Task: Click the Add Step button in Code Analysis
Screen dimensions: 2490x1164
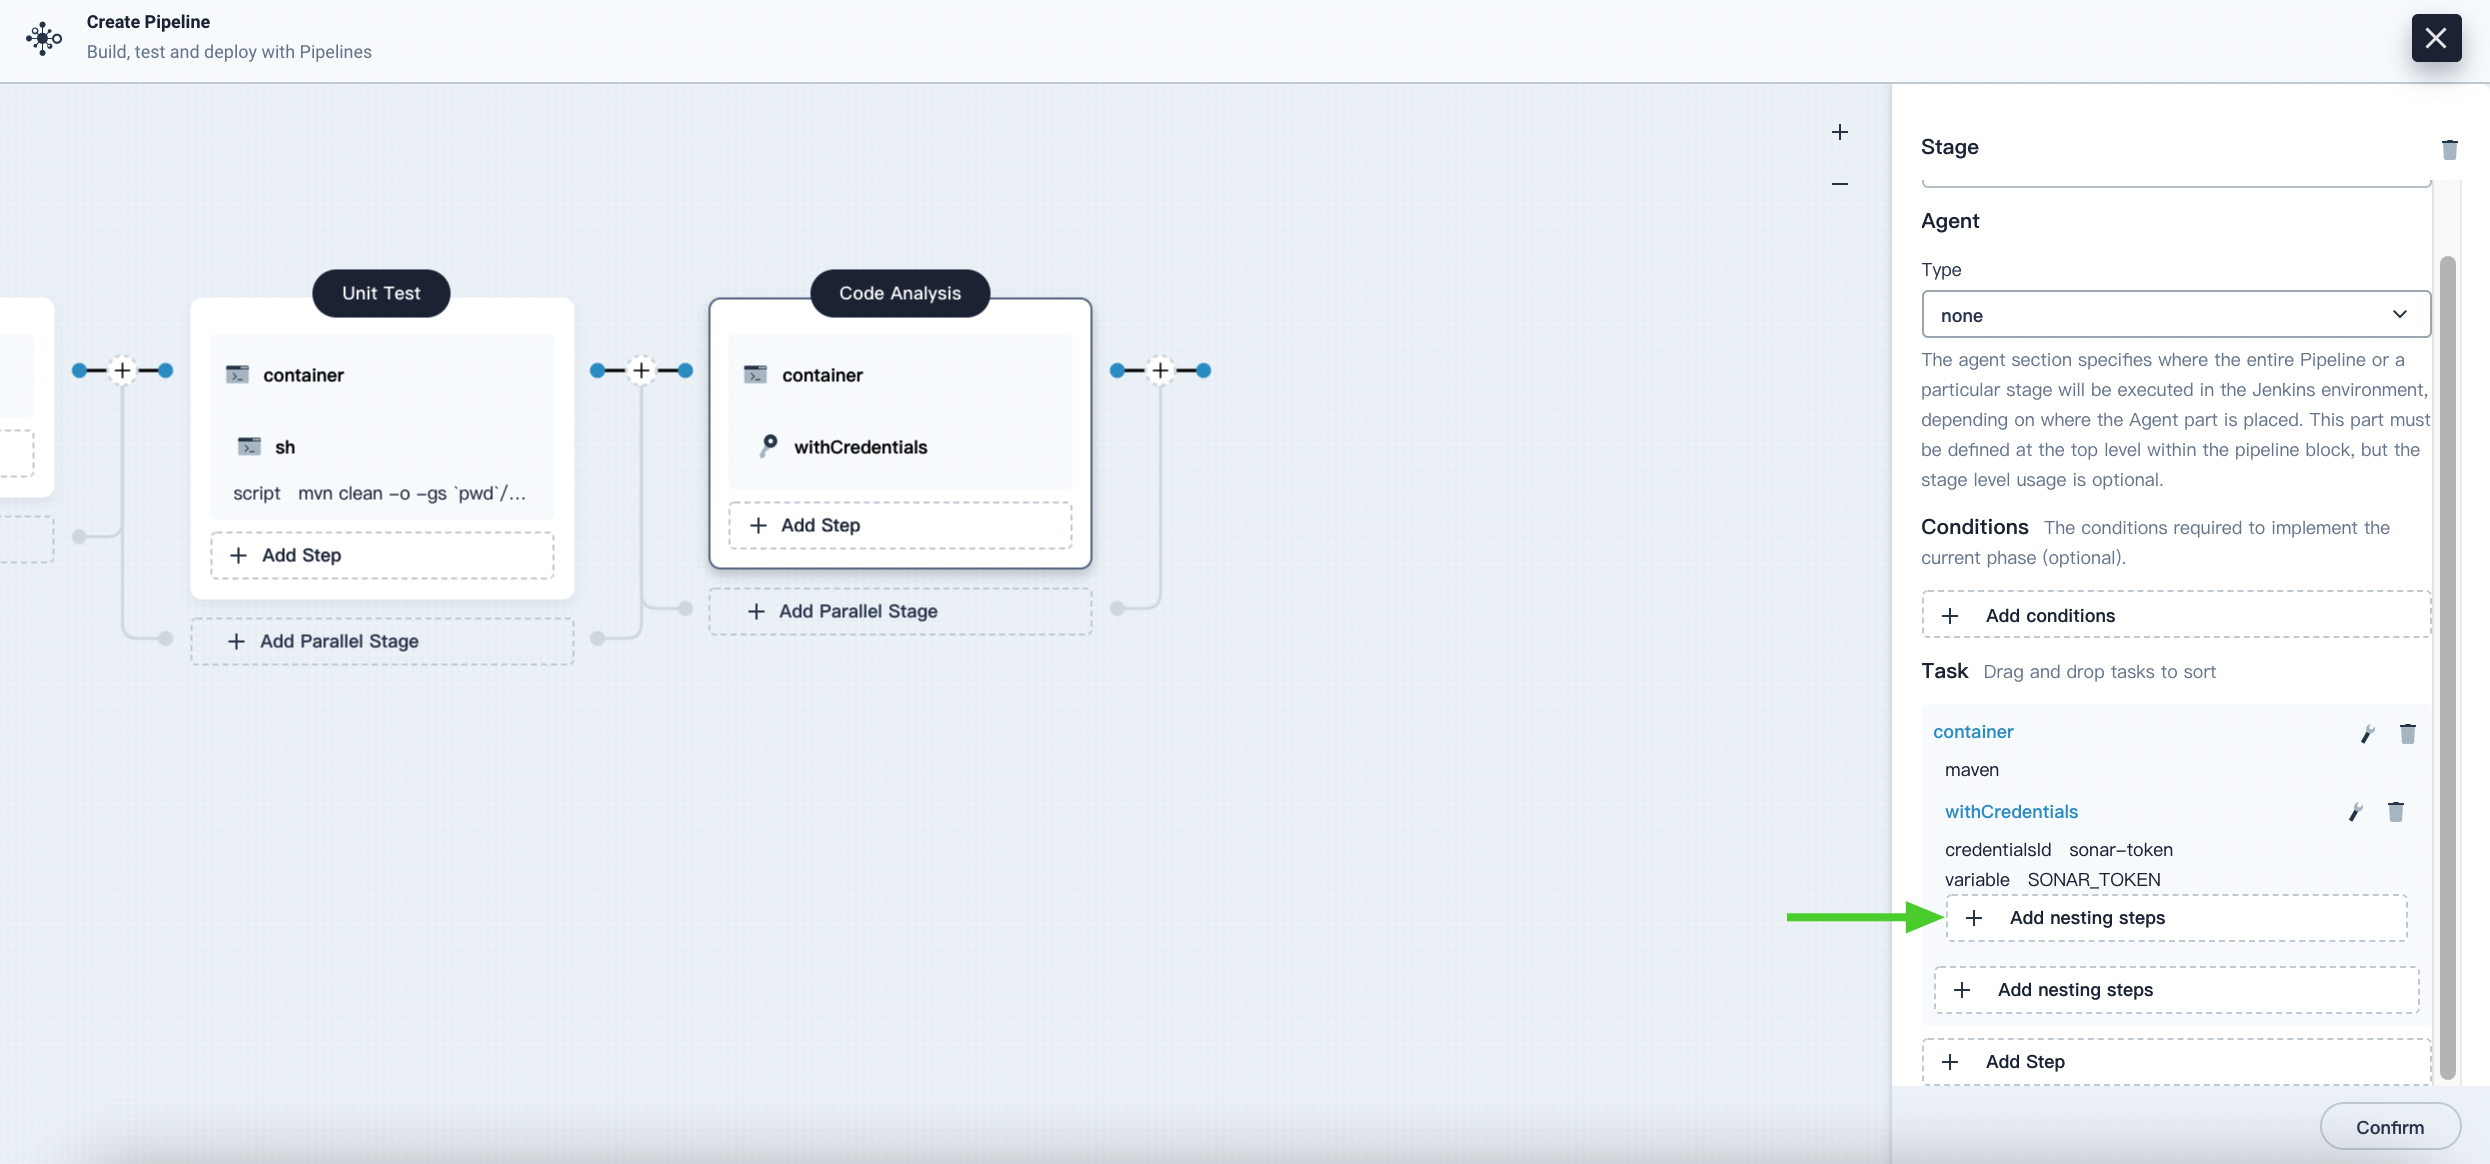Action: pyautogui.click(x=900, y=524)
